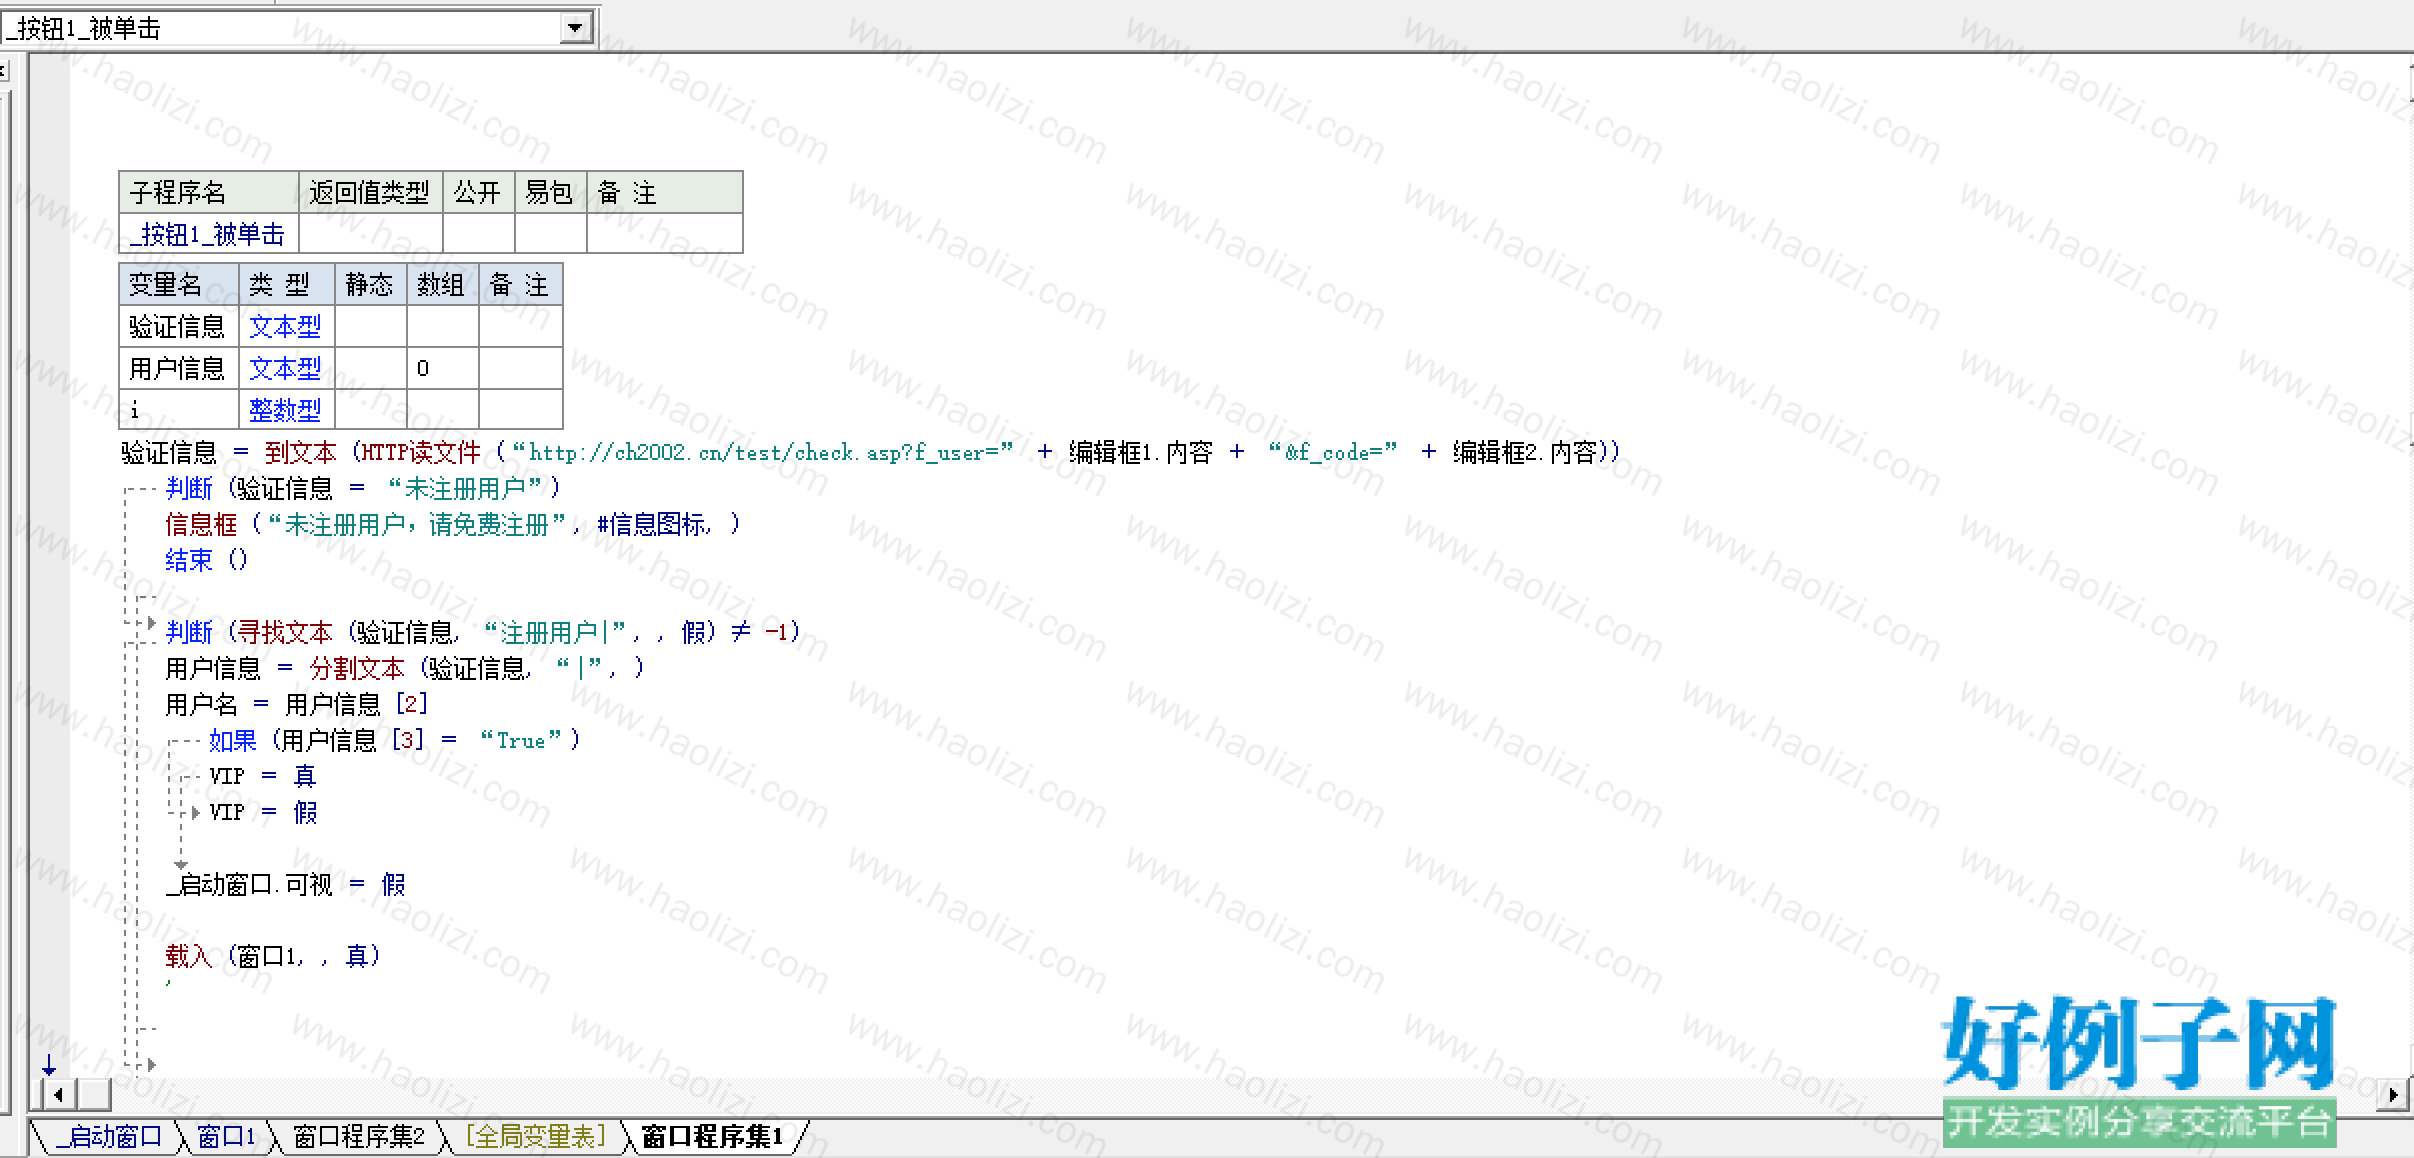This screenshot has width=2414, height=1158.
Task: Select the 窗口程序集1 tab
Action: (x=711, y=1137)
